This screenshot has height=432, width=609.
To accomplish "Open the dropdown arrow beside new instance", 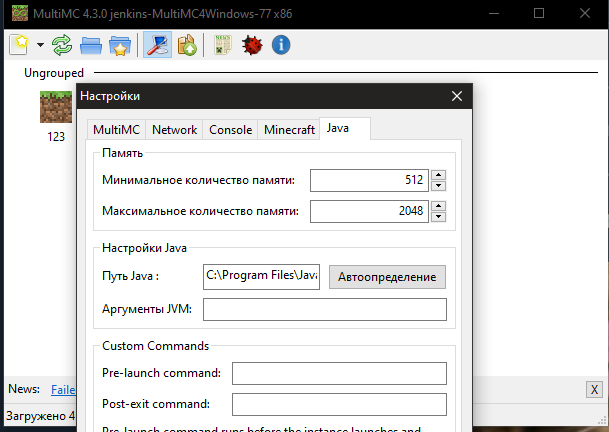I will (40, 45).
